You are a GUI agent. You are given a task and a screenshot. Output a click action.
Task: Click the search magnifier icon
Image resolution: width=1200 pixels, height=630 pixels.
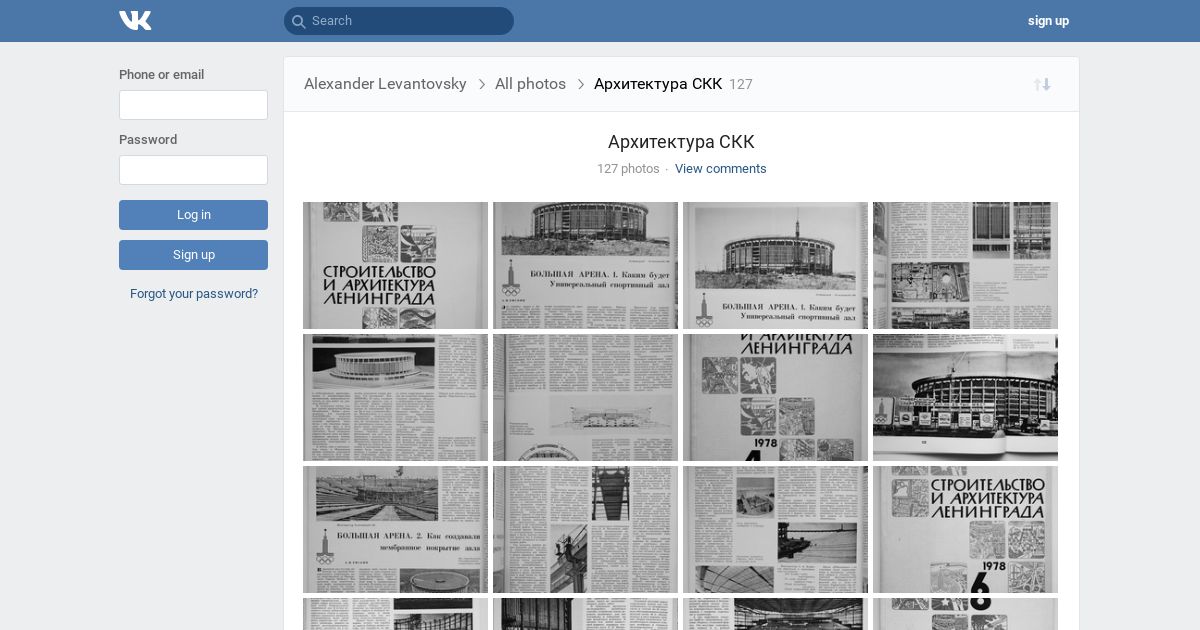point(299,21)
